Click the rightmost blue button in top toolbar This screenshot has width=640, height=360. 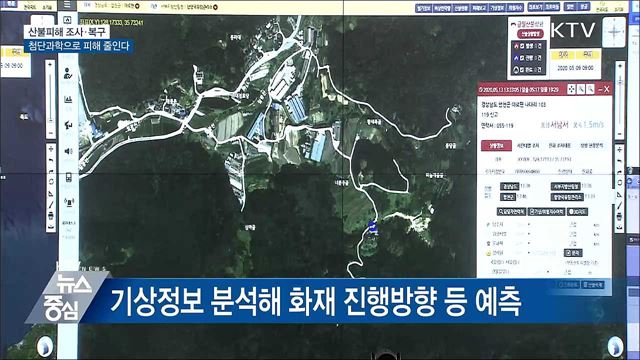[x=584, y=7]
